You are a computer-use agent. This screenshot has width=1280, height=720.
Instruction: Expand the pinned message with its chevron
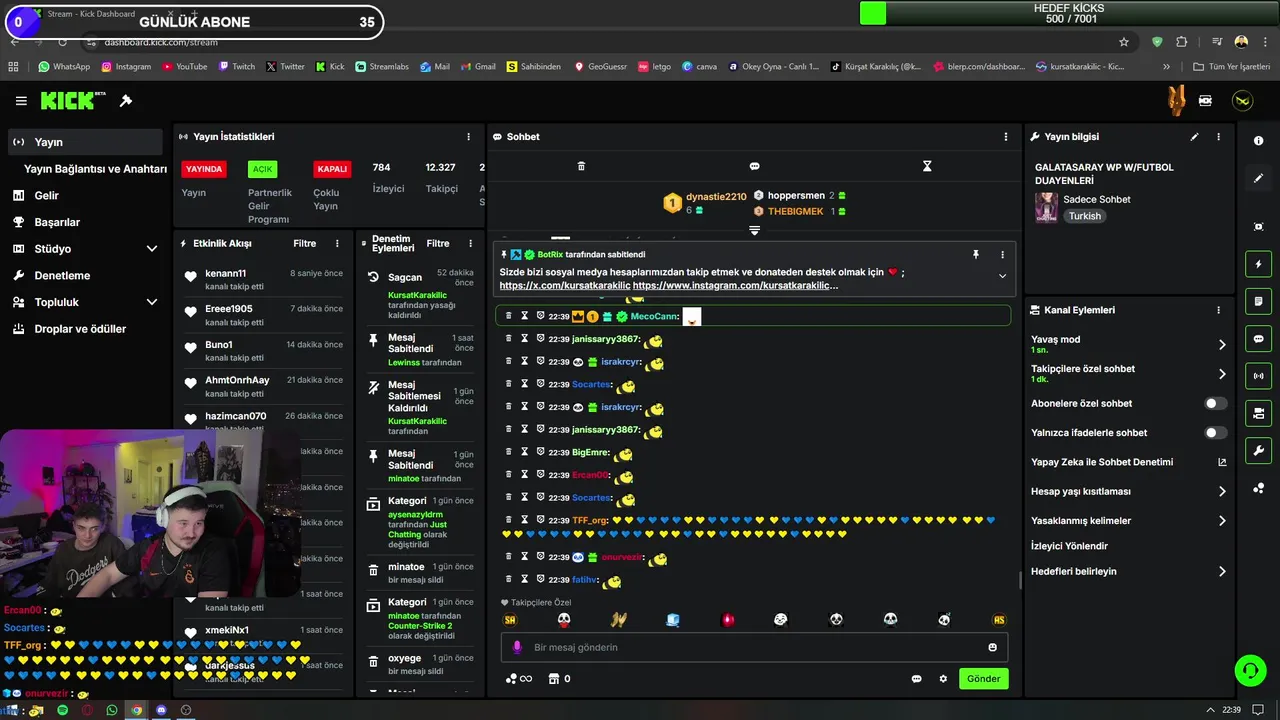(1002, 276)
